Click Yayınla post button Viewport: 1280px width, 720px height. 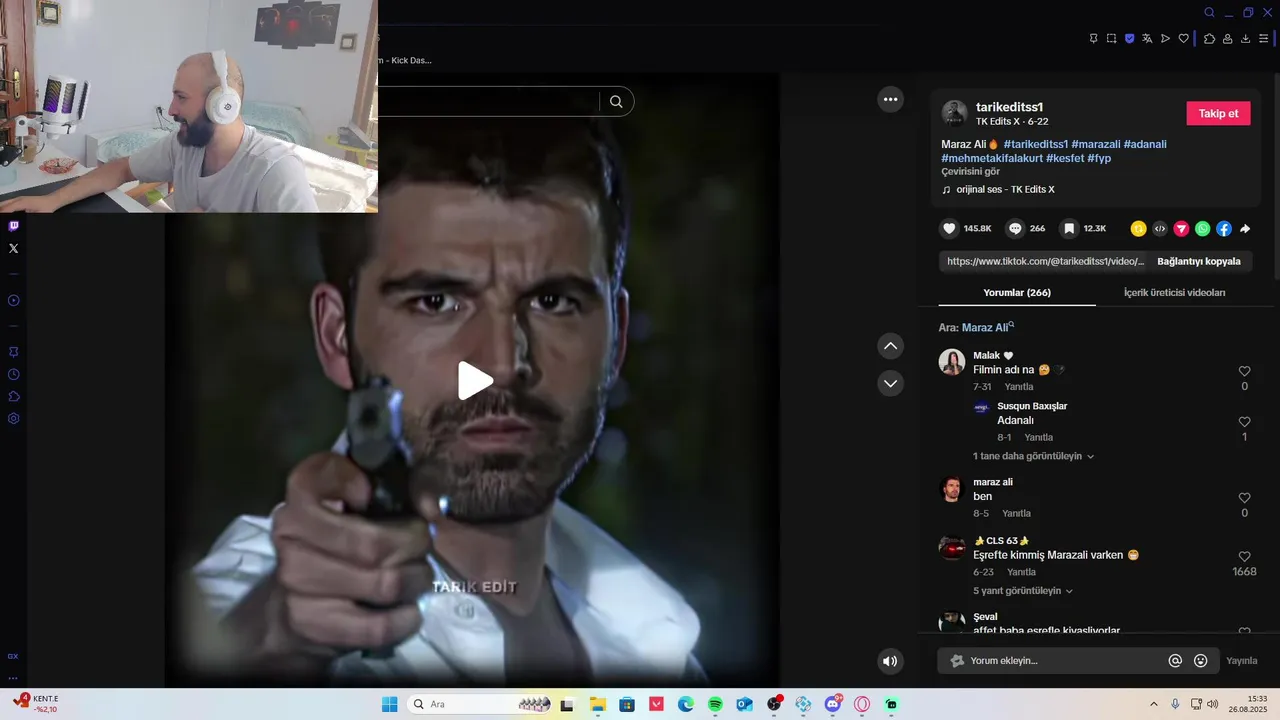(1242, 661)
